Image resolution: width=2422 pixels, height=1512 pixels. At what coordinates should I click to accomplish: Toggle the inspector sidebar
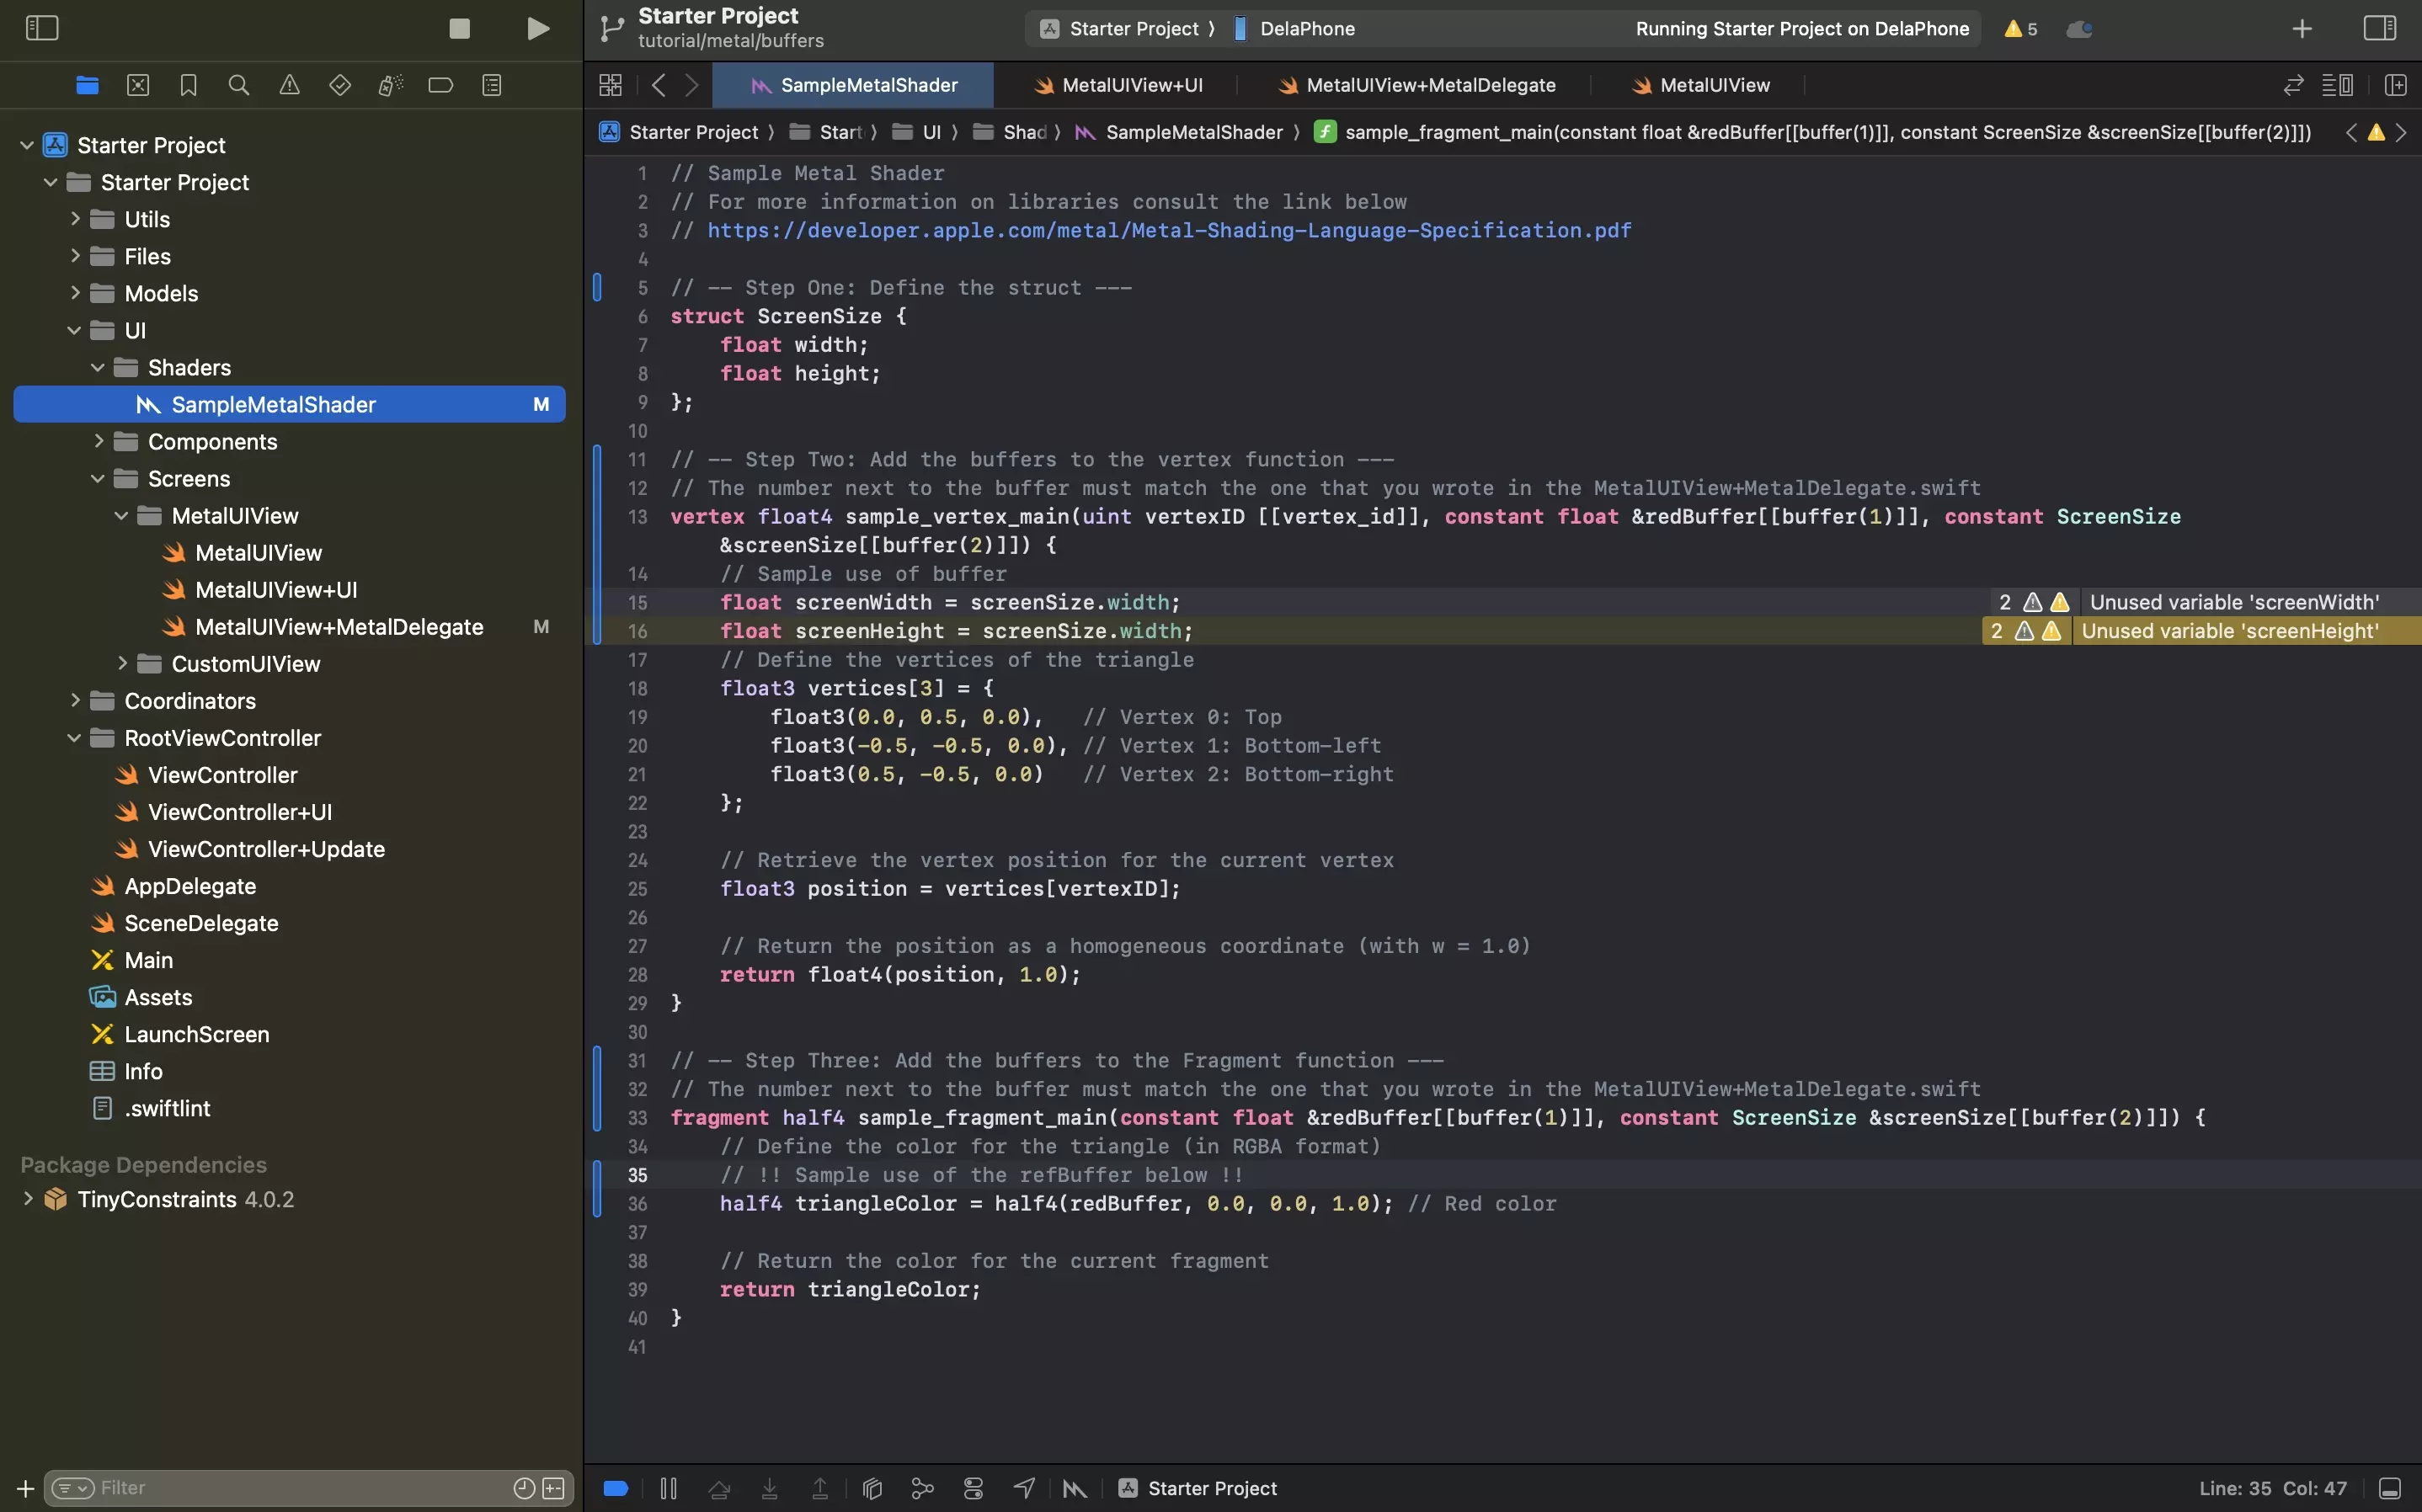click(x=2379, y=28)
